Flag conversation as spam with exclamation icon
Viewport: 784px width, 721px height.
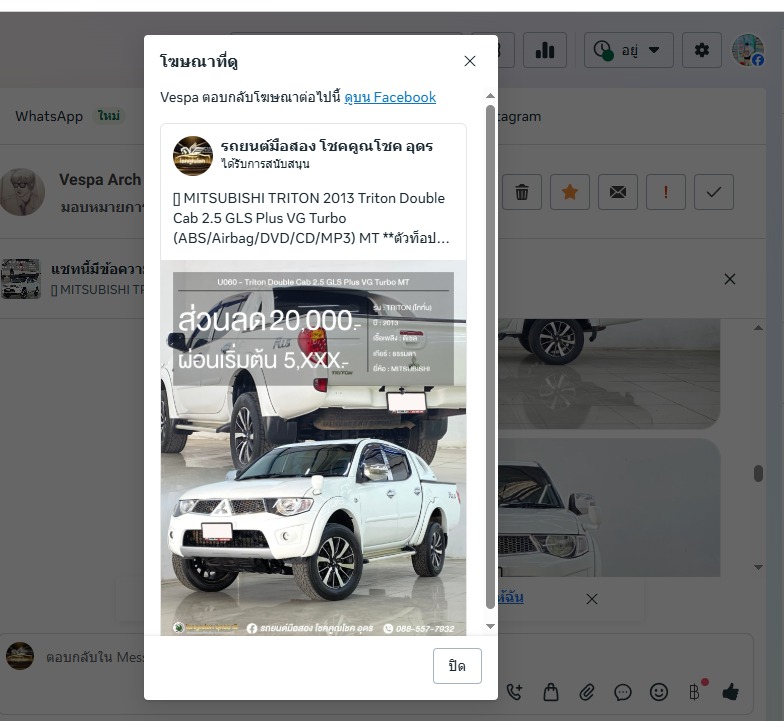[x=666, y=192]
